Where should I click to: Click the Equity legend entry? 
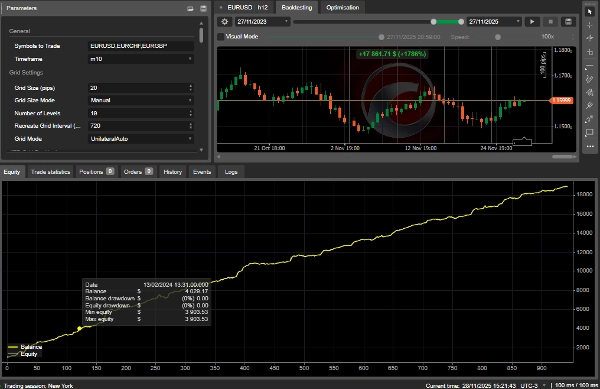23,354
